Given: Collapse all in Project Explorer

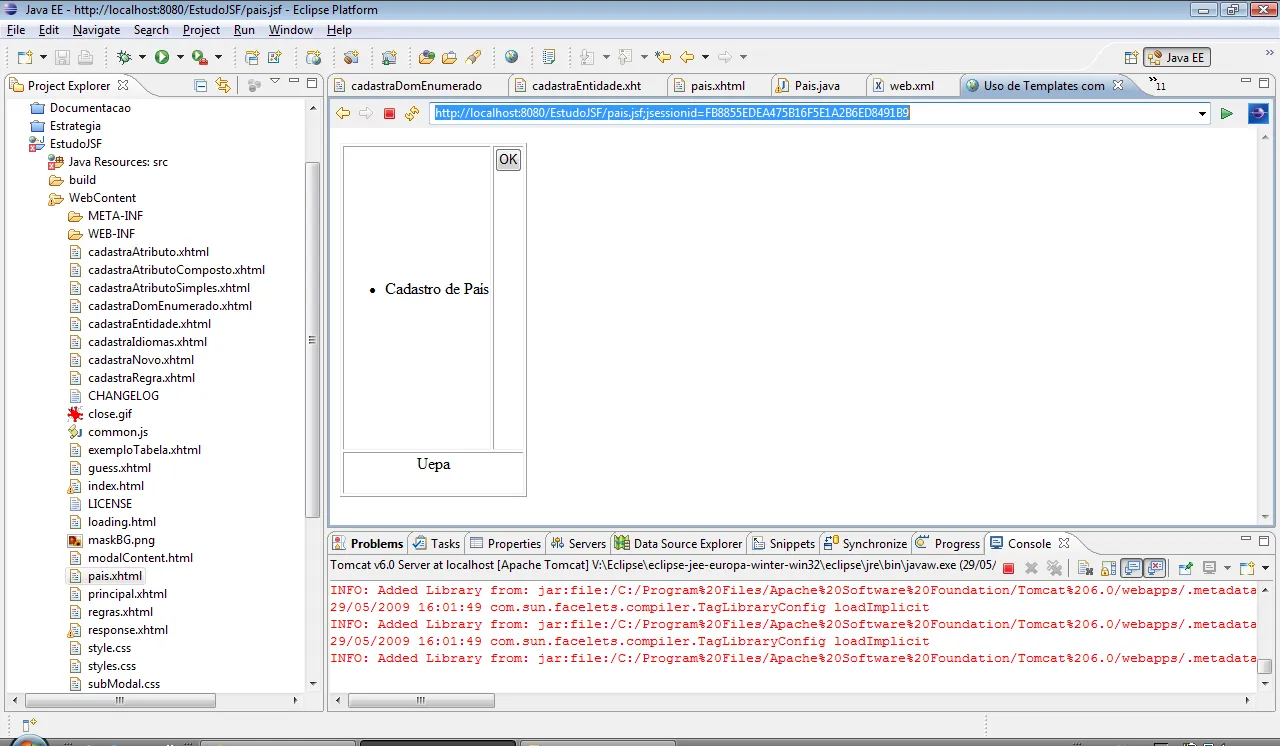Looking at the screenshot, I should tap(201, 86).
